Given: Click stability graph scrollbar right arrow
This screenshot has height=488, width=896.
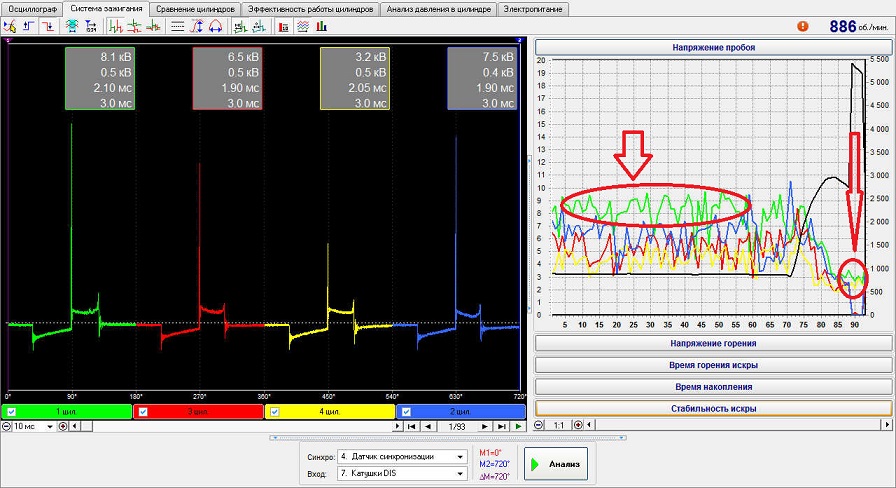Looking at the screenshot, I should click(x=887, y=425).
